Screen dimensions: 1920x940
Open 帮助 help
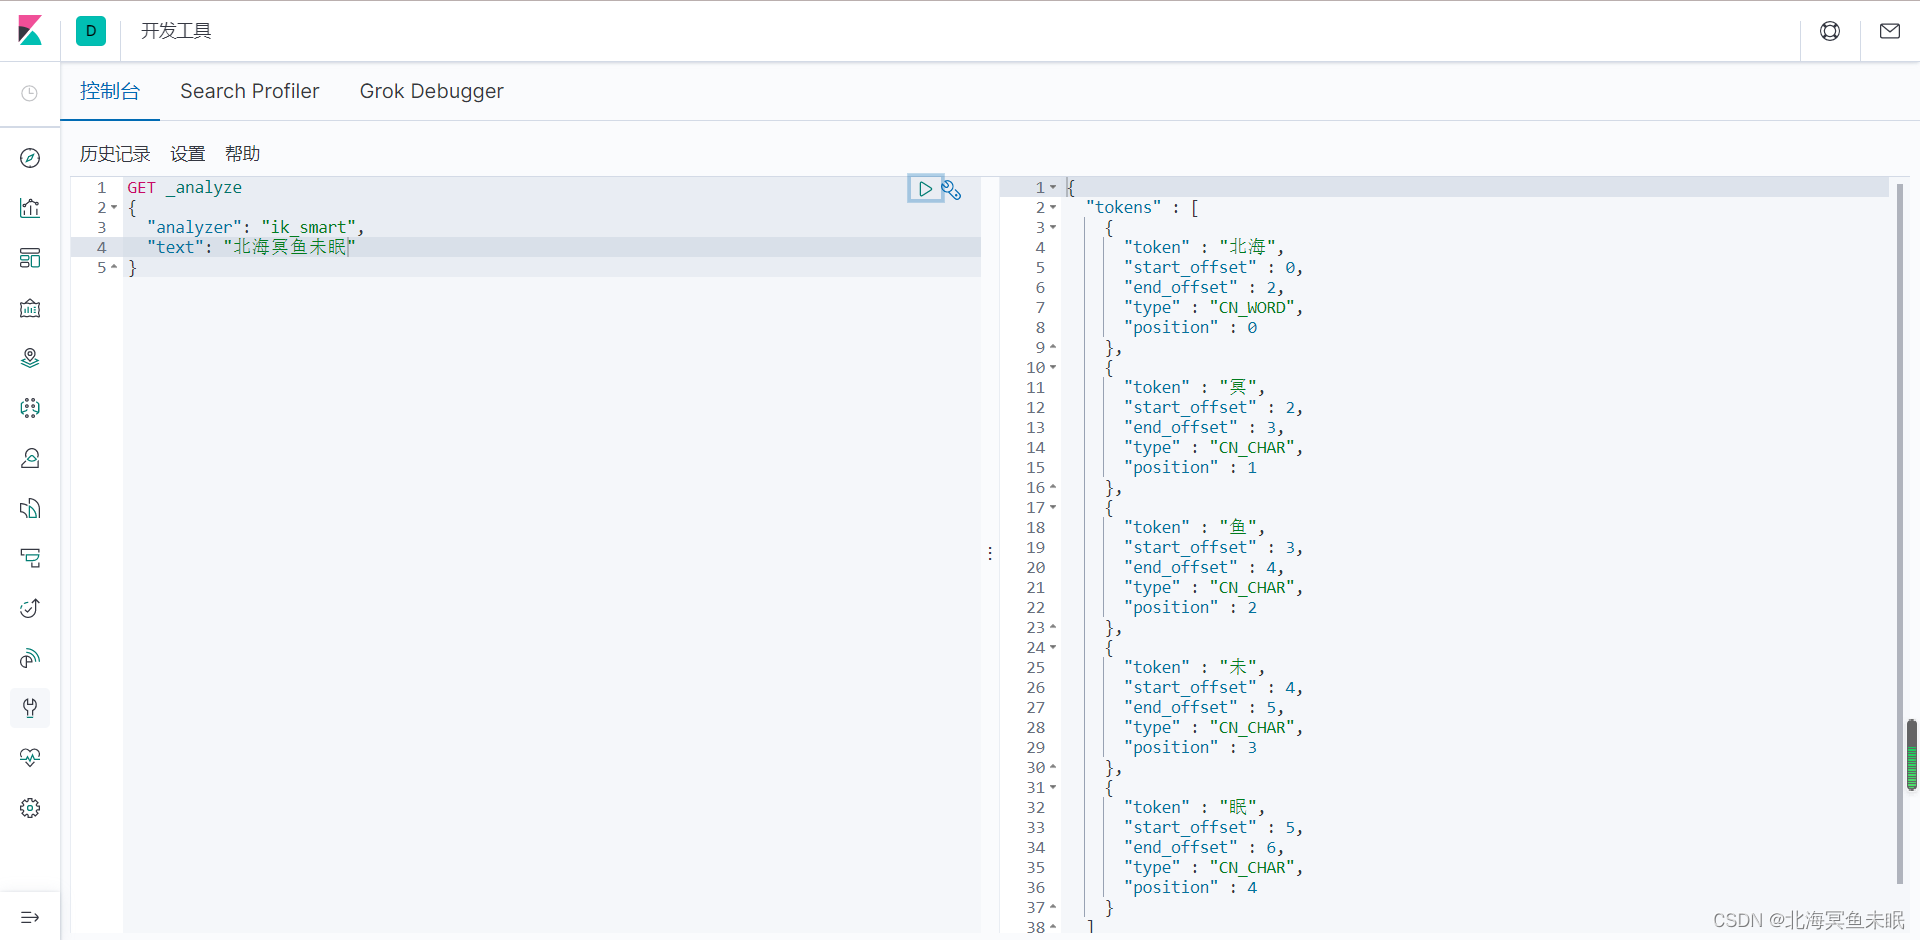243,154
